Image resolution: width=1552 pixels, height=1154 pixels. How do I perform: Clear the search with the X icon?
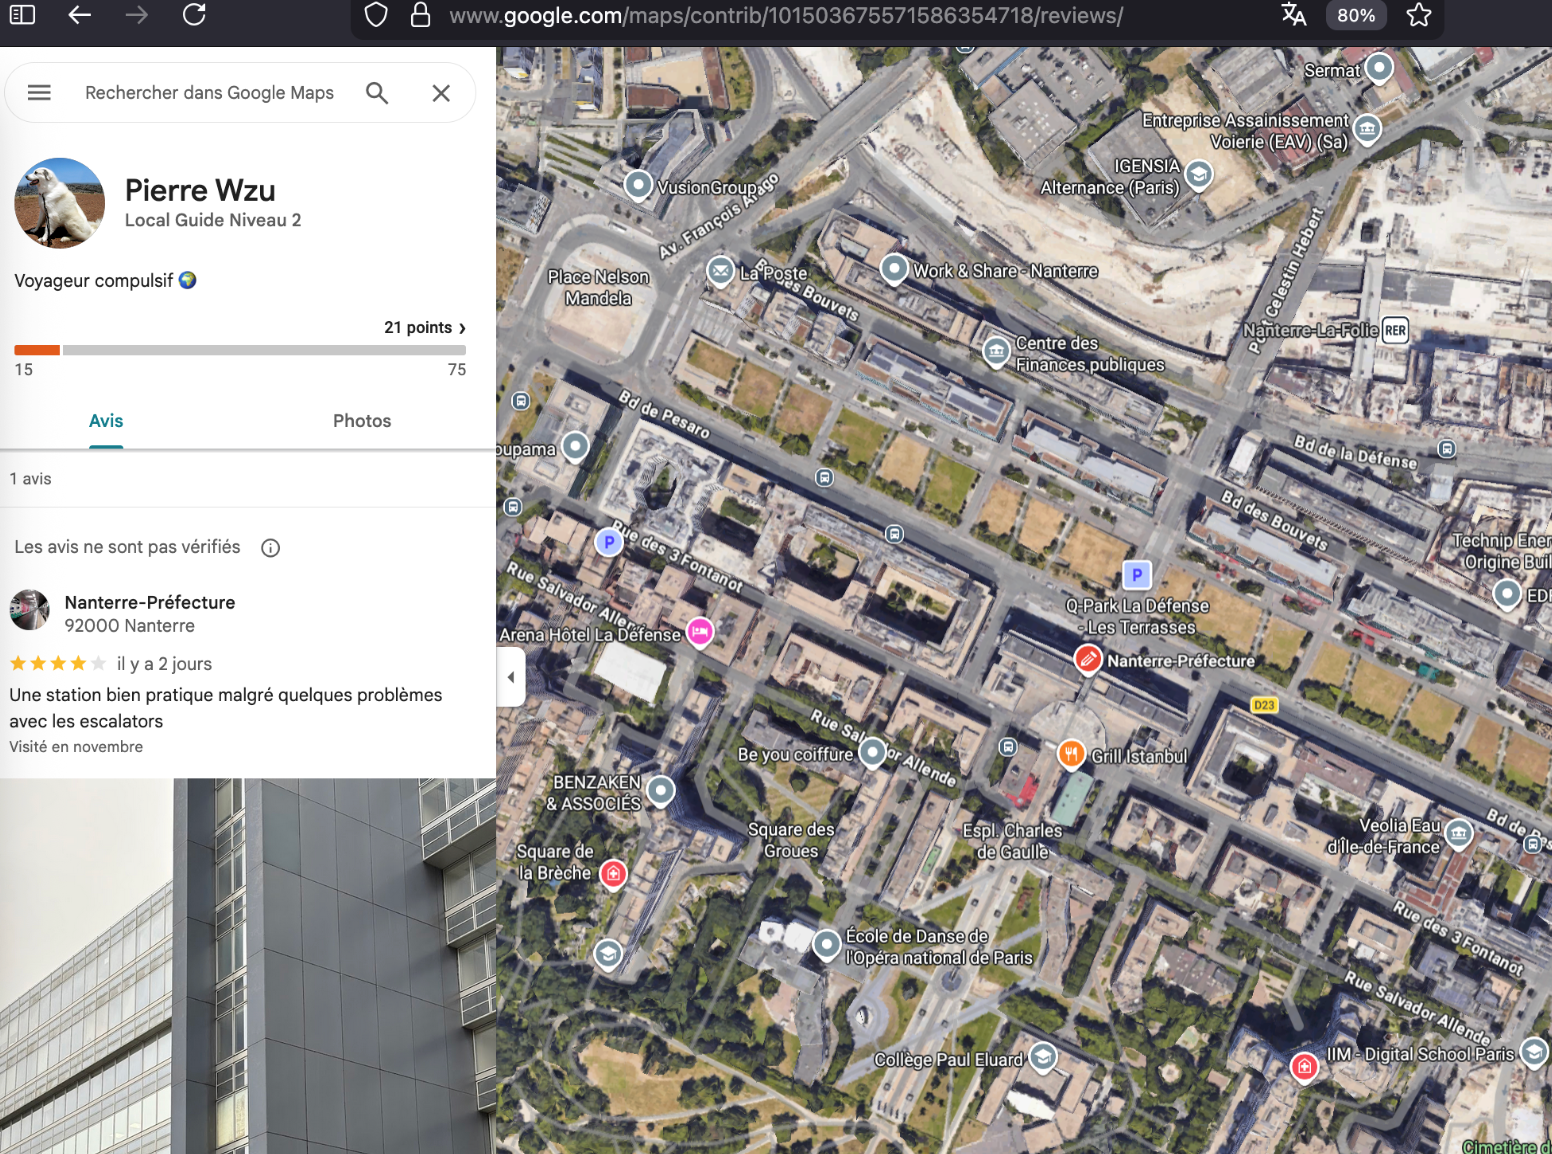coord(441,93)
